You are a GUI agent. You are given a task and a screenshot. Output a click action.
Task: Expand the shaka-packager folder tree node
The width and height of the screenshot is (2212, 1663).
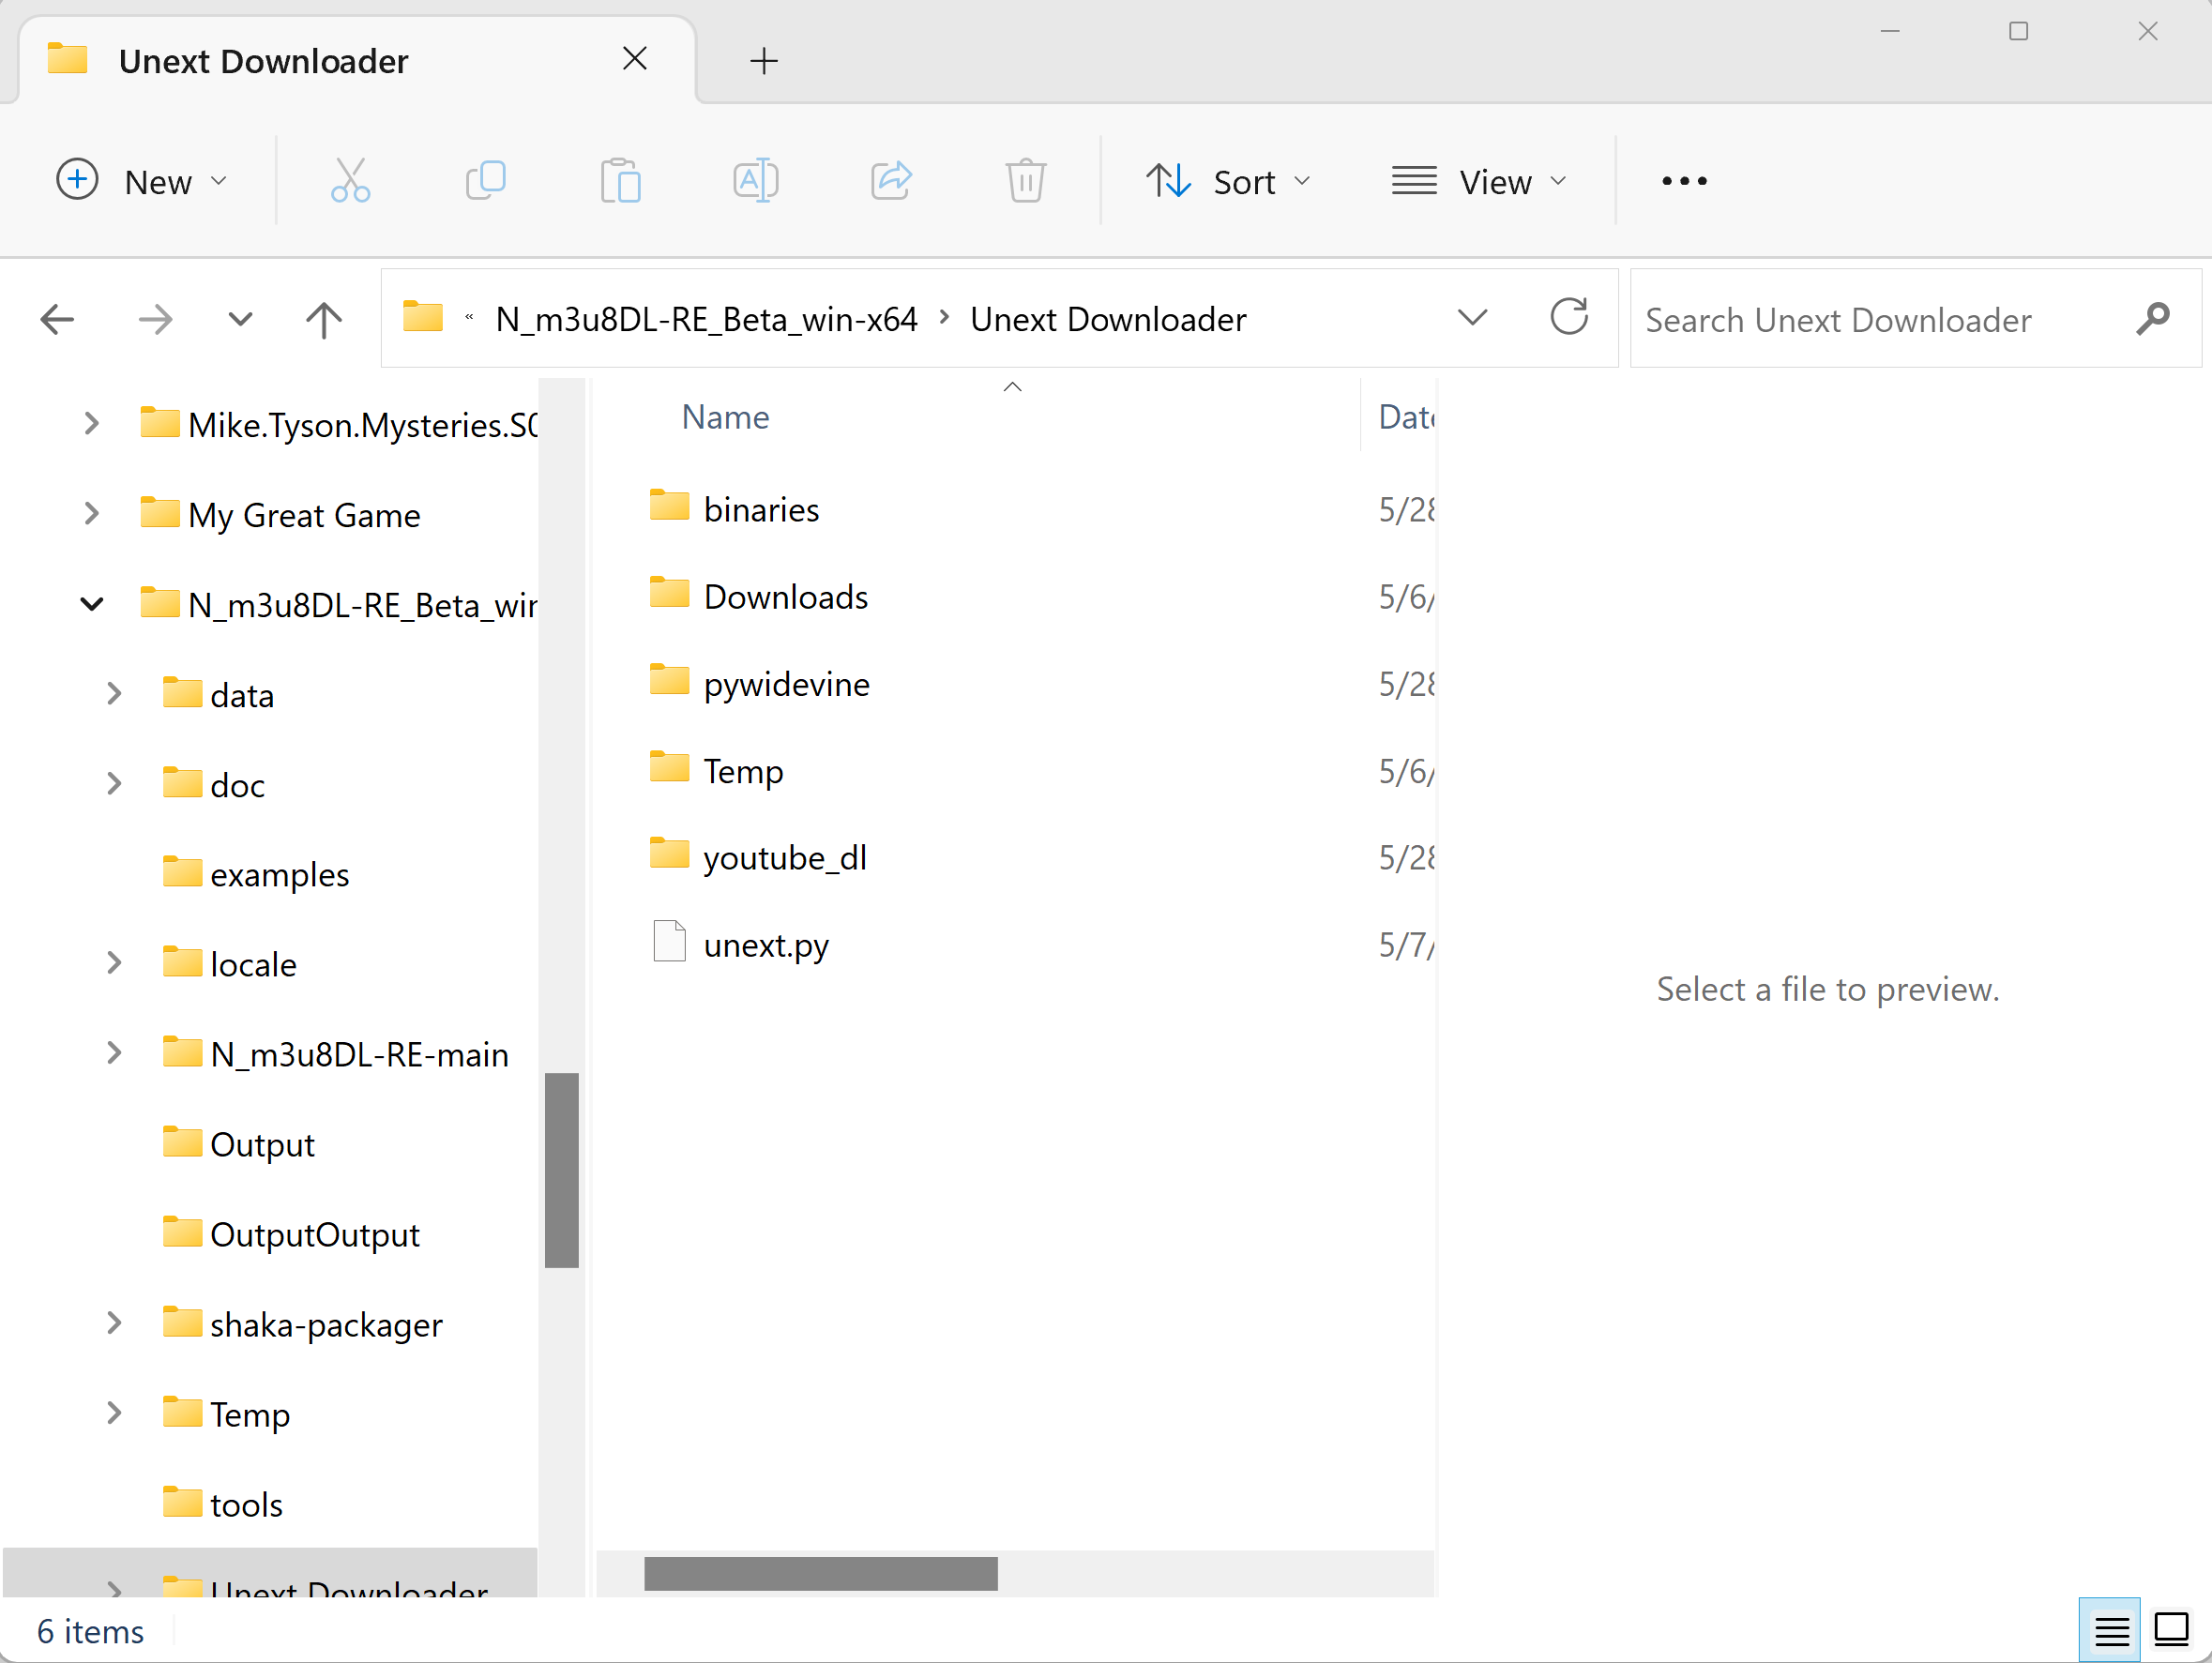point(114,1324)
